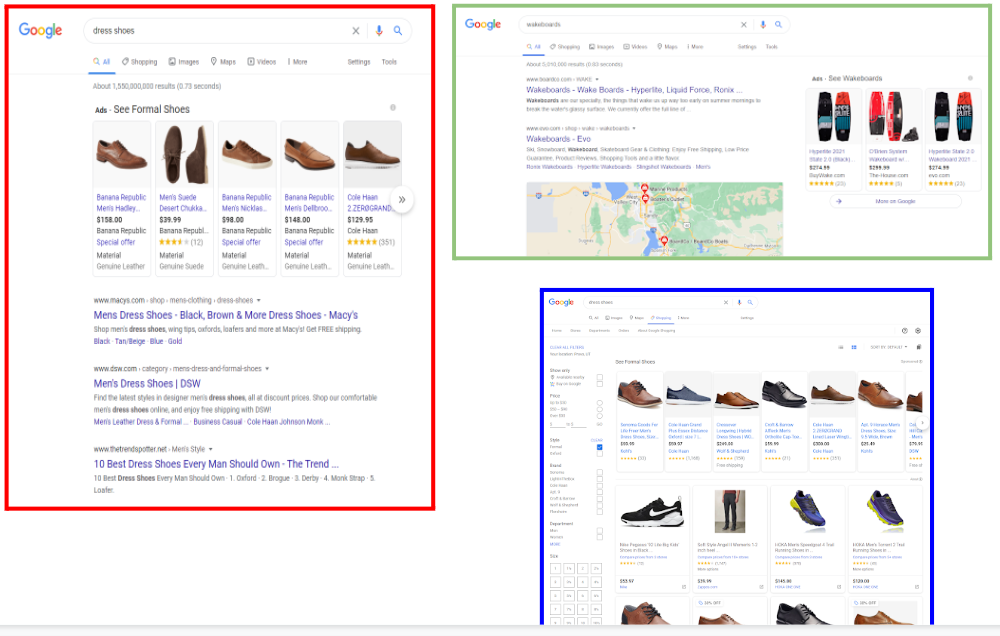Click the red map pin for BoardCo Boats

pyautogui.click(x=664, y=240)
